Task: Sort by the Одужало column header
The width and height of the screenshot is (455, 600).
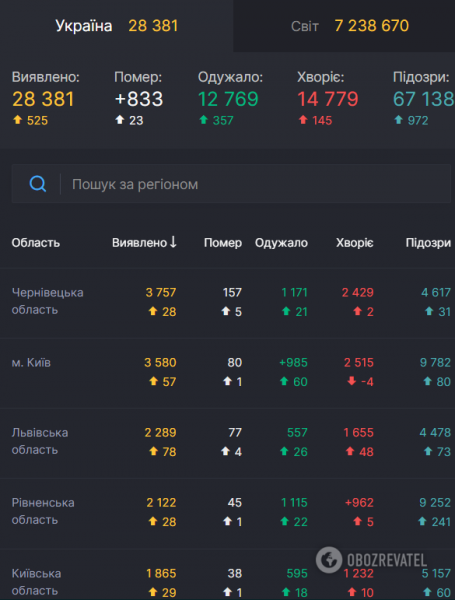Action: (281, 243)
